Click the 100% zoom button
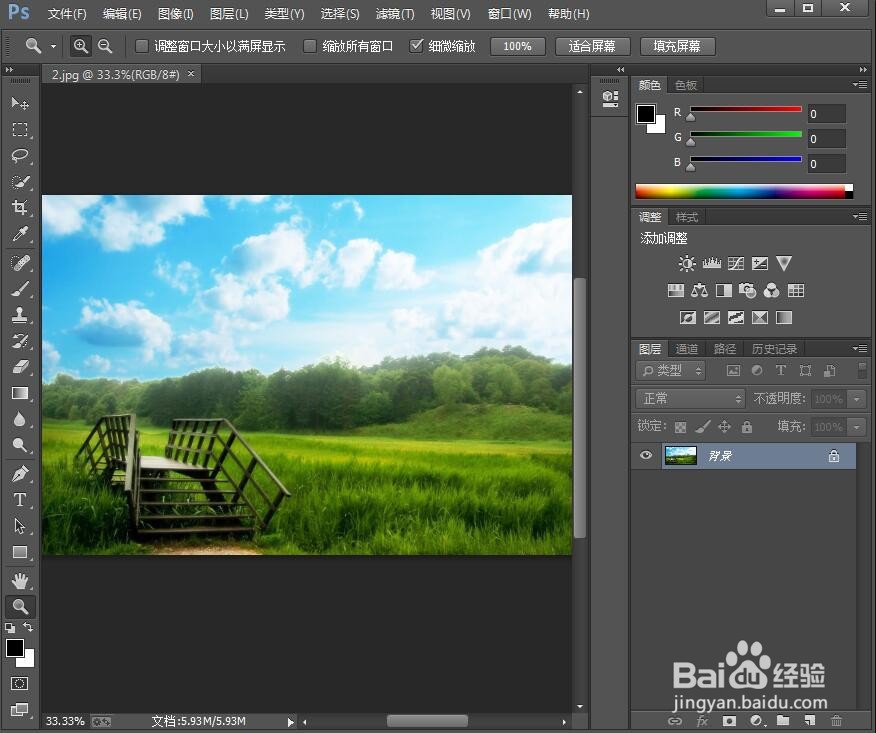The width and height of the screenshot is (876, 733). [x=517, y=46]
